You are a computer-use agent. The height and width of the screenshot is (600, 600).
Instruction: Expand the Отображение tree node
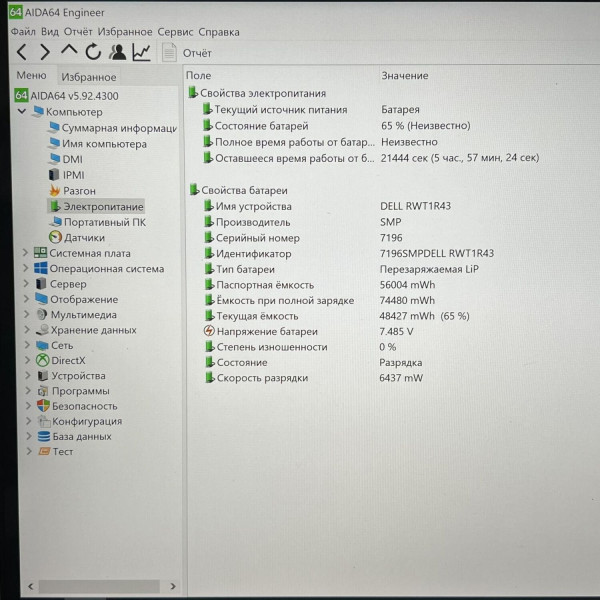tap(26, 299)
